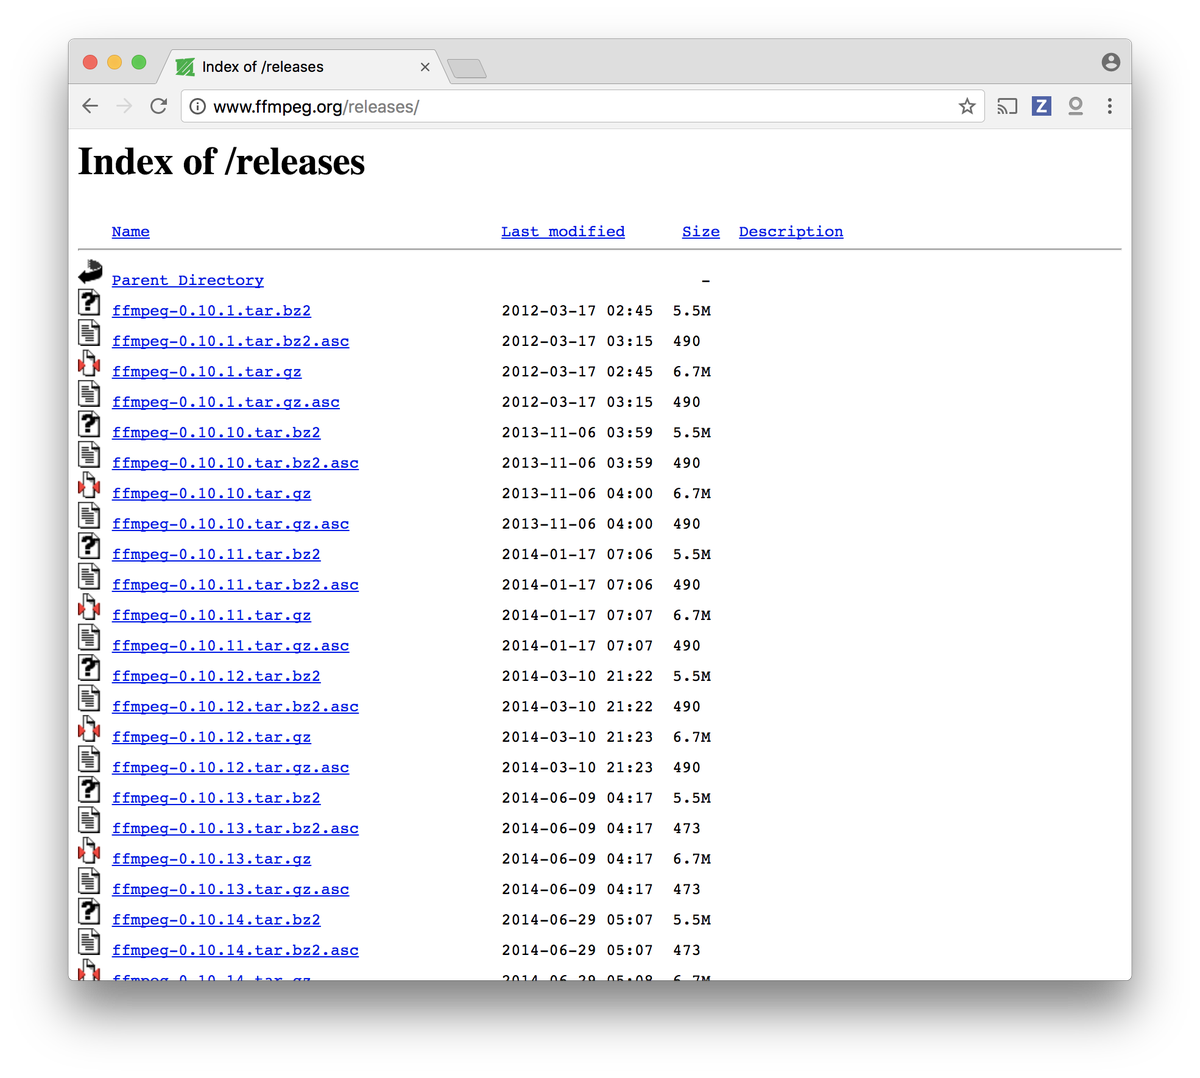Viewport: 1200px width, 1078px height.
Task: Open a new tab with the tab button
Action: [467, 68]
